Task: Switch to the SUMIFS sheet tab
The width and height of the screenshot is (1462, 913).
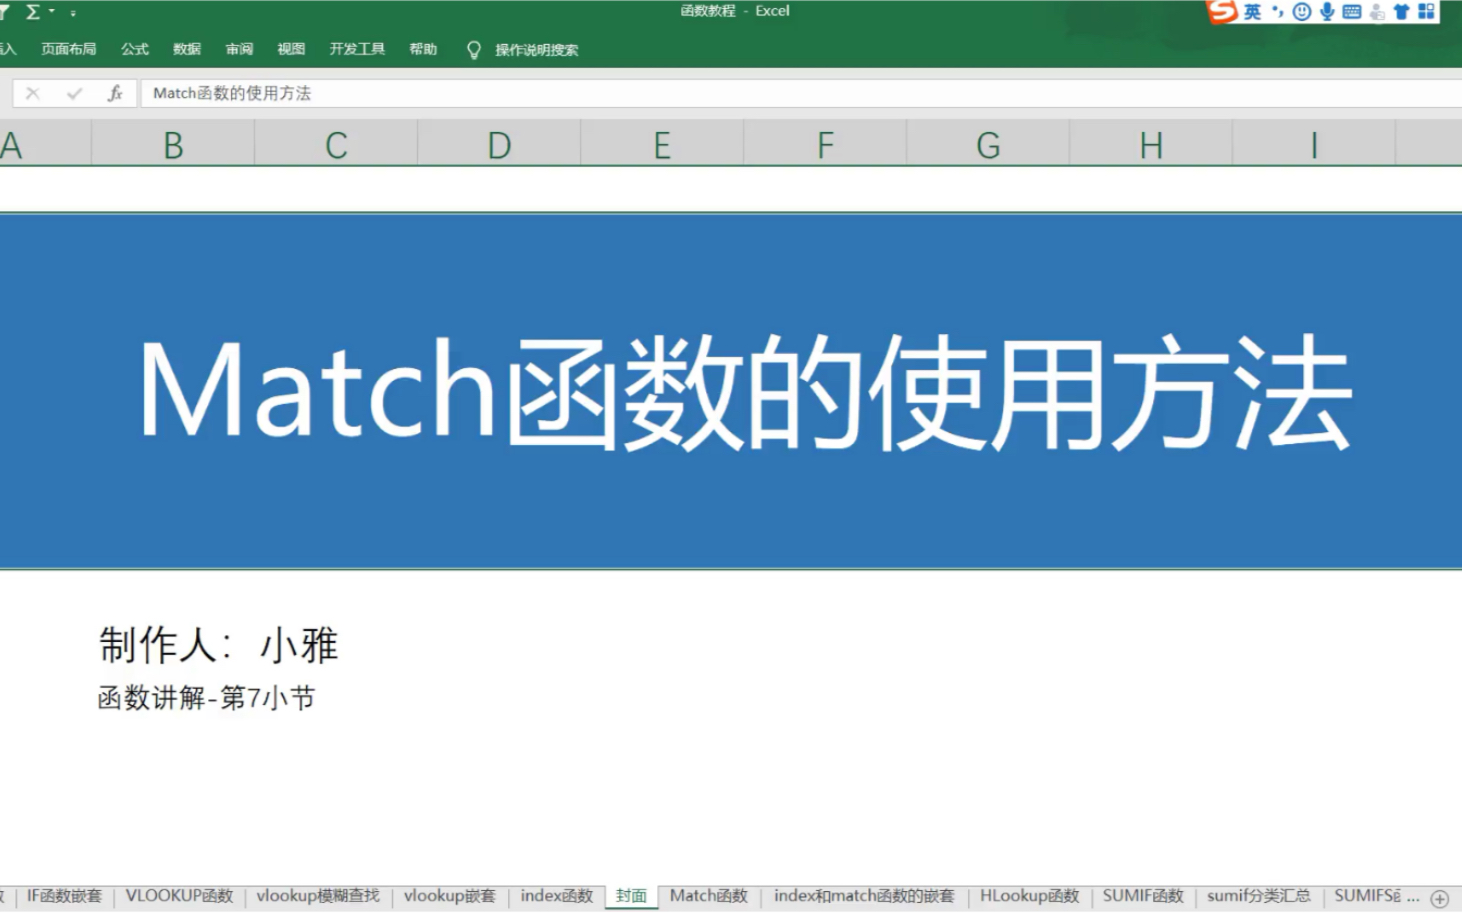Action: coord(1367,896)
